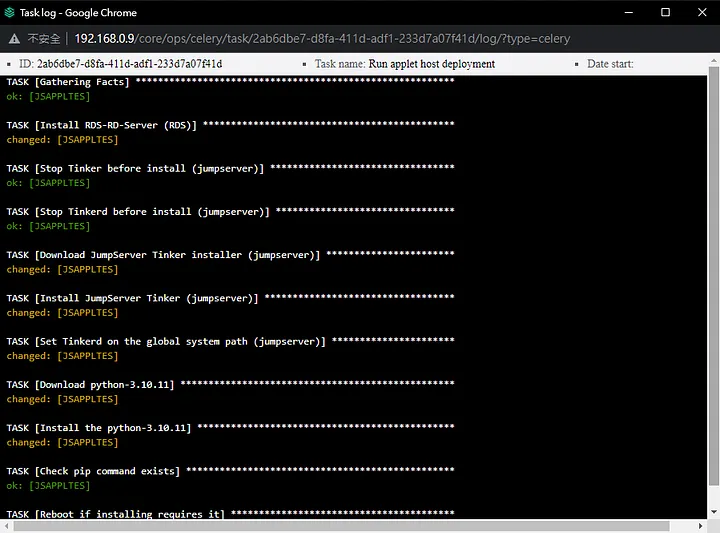The image size is (720, 533).
Task: Click the 'Date start:' label
Action: (x=610, y=64)
